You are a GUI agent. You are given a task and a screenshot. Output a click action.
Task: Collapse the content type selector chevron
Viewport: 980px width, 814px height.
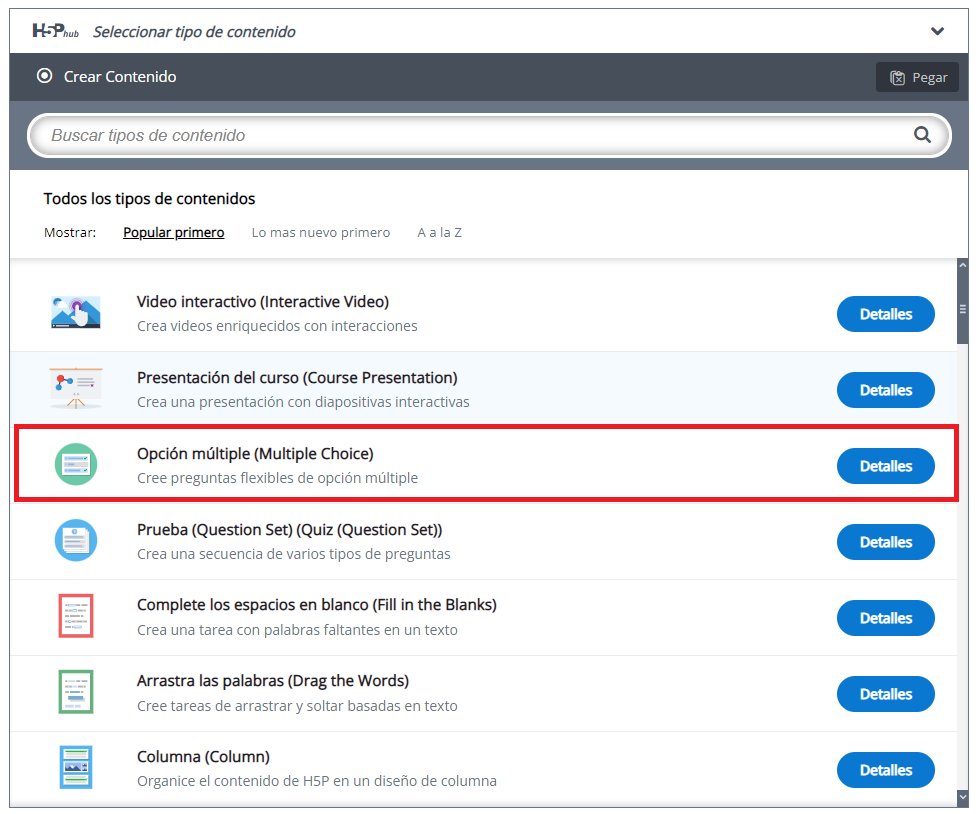937,31
